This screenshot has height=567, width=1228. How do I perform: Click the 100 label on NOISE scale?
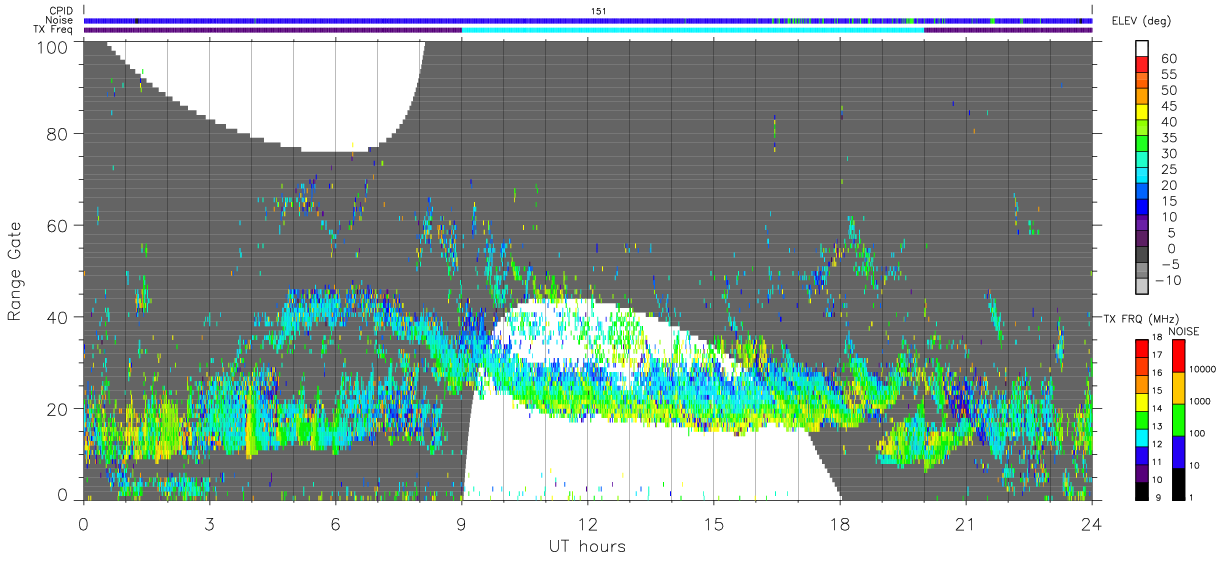point(1198,434)
